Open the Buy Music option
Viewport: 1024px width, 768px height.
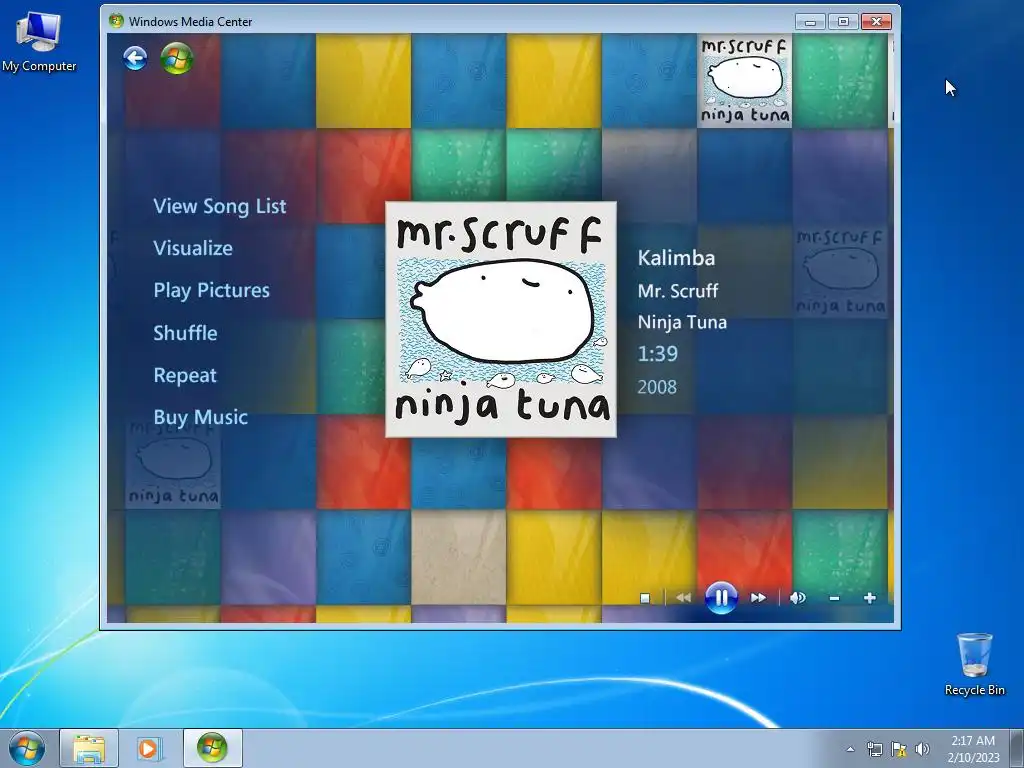(200, 417)
